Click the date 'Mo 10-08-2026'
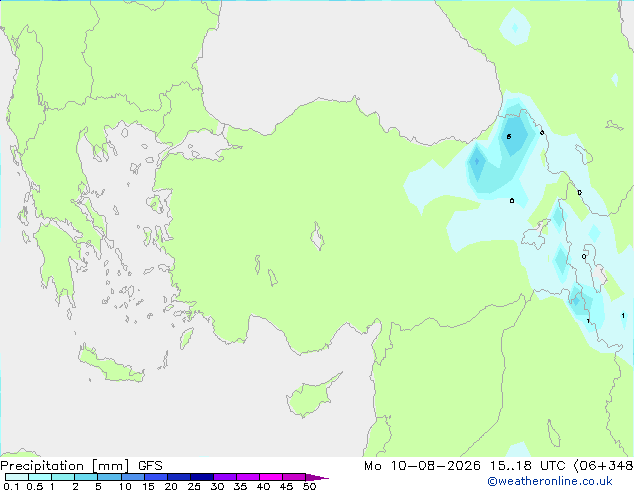 pos(422,466)
